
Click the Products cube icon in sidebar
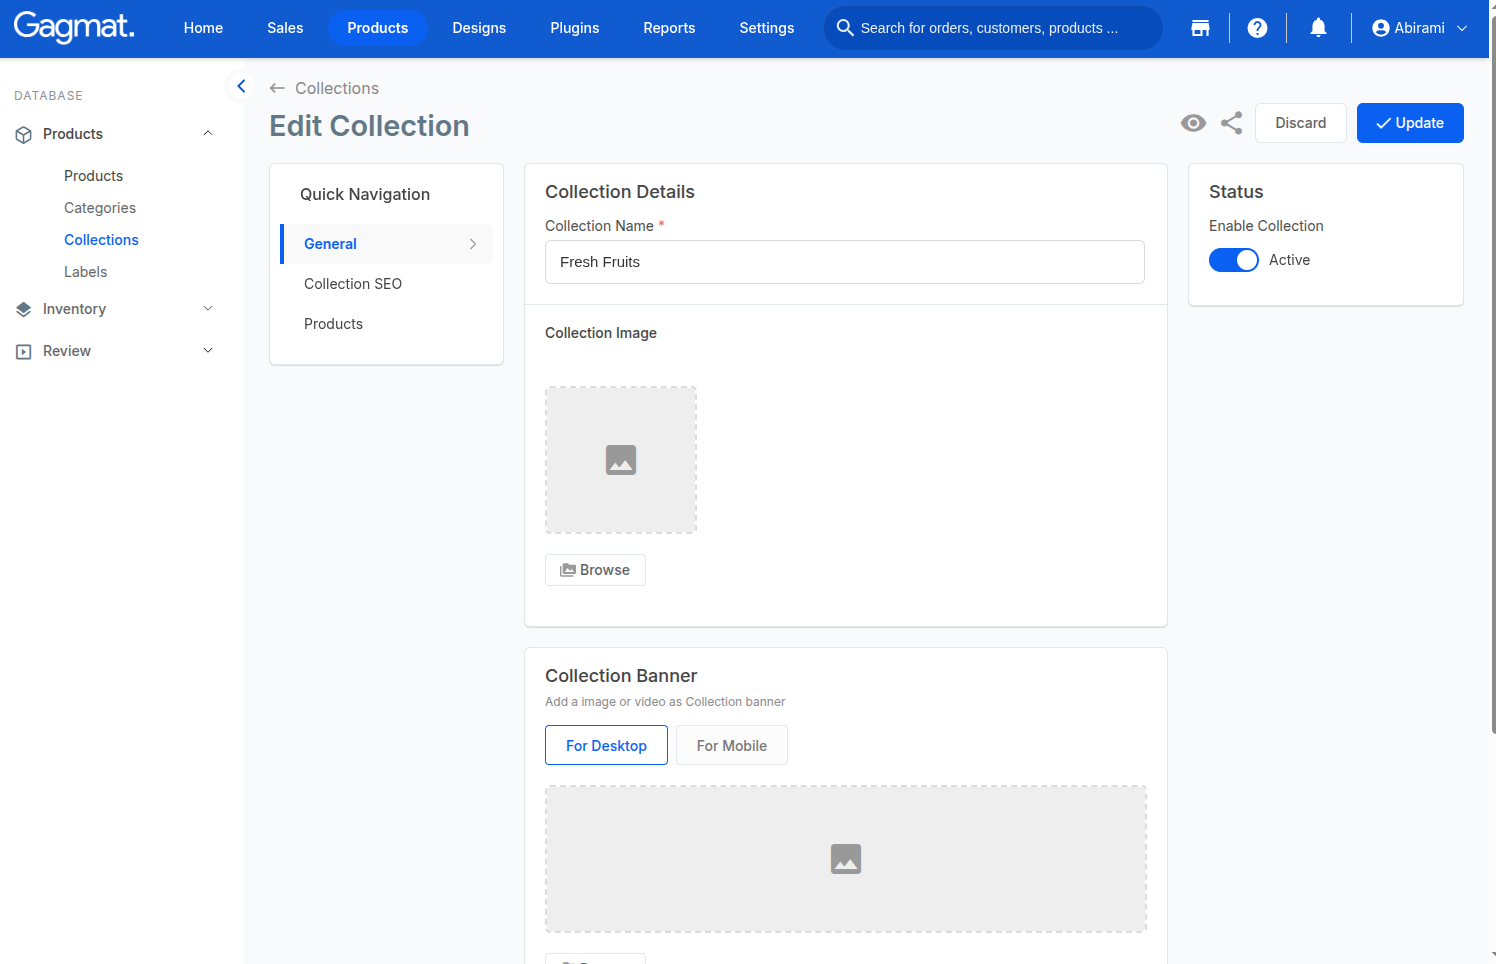pos(24,135)
